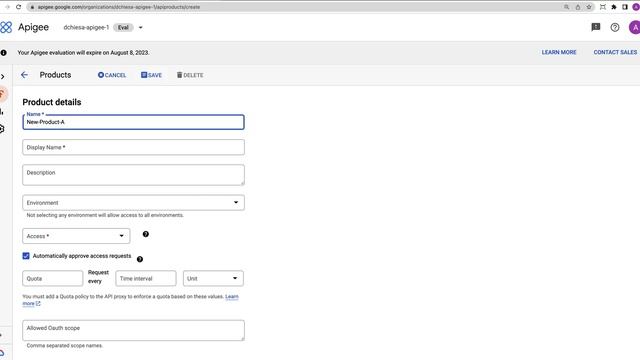This screenshot has height=360, width=640.
Task: Click the analytics bar chart sidebar icon
Action: coord(2,111)
